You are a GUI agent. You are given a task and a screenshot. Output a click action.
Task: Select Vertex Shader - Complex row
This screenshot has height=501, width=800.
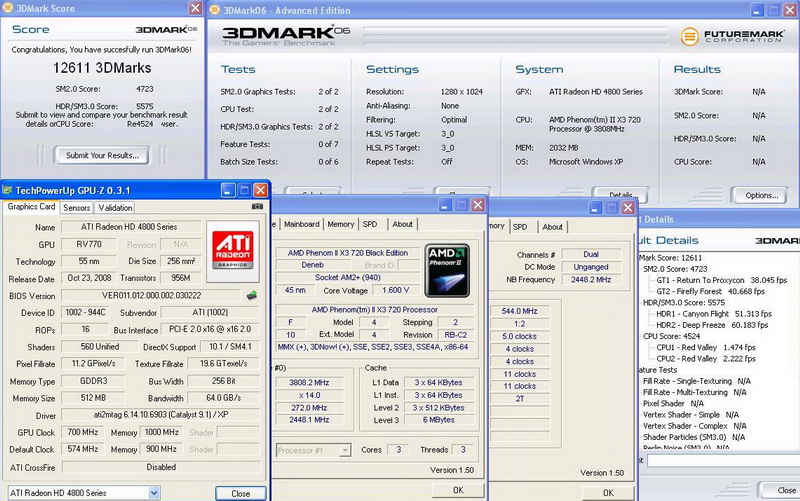click(x=694, y=426)
